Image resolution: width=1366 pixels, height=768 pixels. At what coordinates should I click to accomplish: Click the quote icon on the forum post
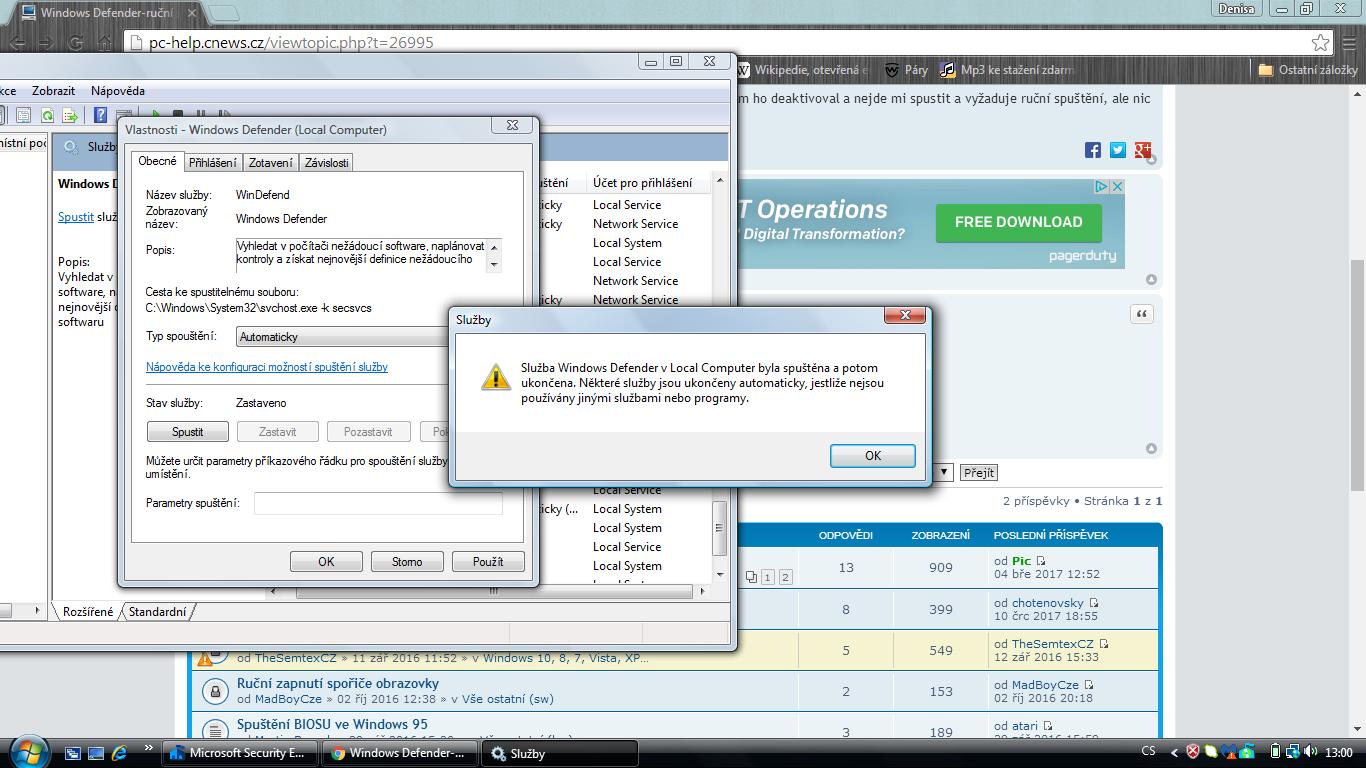pyautogui.click(x=1141, y=314)
